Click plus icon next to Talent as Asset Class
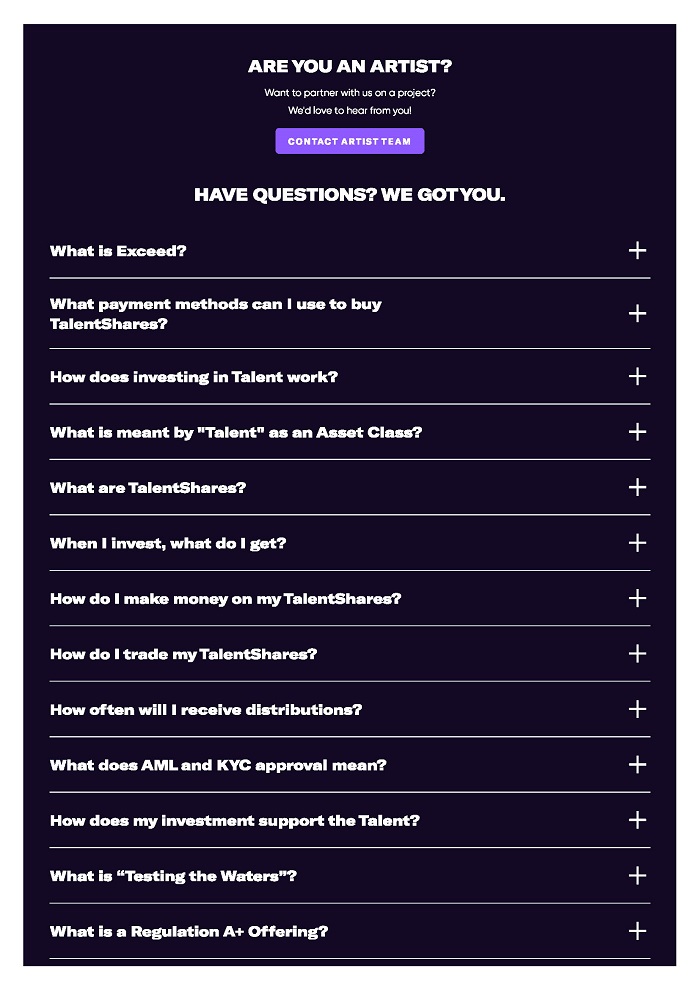Image resolution: width=700 pixels, height=989 pixels. pyautogui.click(x=637, y=432)
